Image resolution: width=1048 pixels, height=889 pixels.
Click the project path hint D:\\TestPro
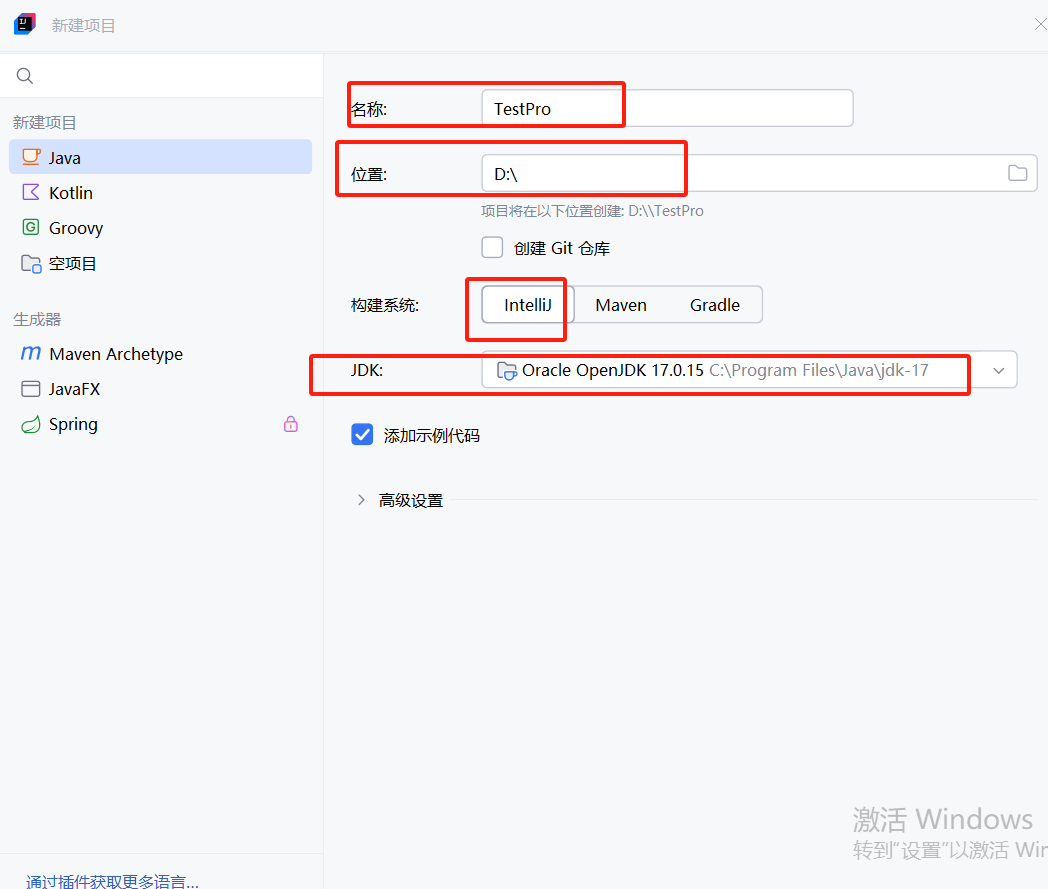[592, 211]
